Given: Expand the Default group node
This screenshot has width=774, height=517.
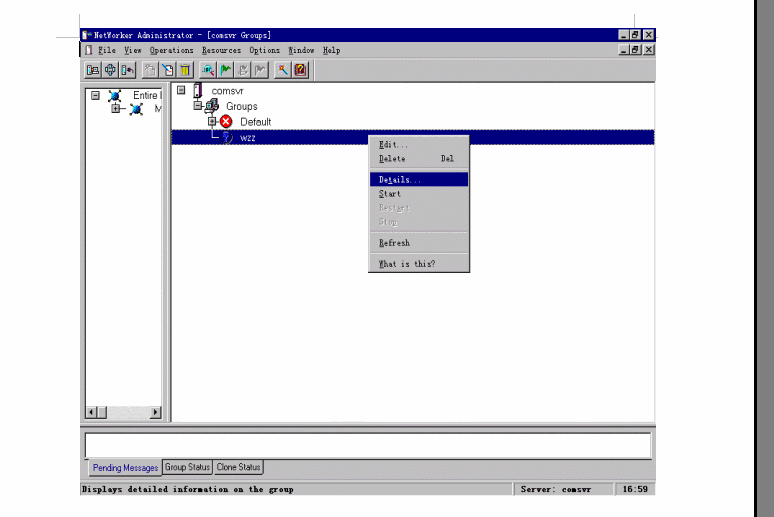Looking at the screenshot, I should (212, 122).
